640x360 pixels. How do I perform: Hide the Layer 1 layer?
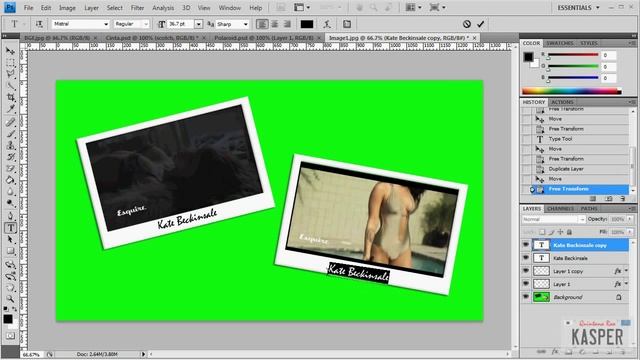526,284
